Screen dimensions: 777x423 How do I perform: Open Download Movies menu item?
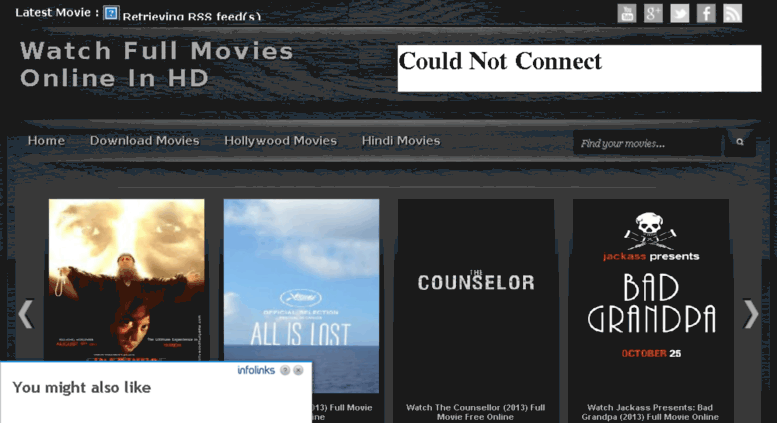(145, 141)
